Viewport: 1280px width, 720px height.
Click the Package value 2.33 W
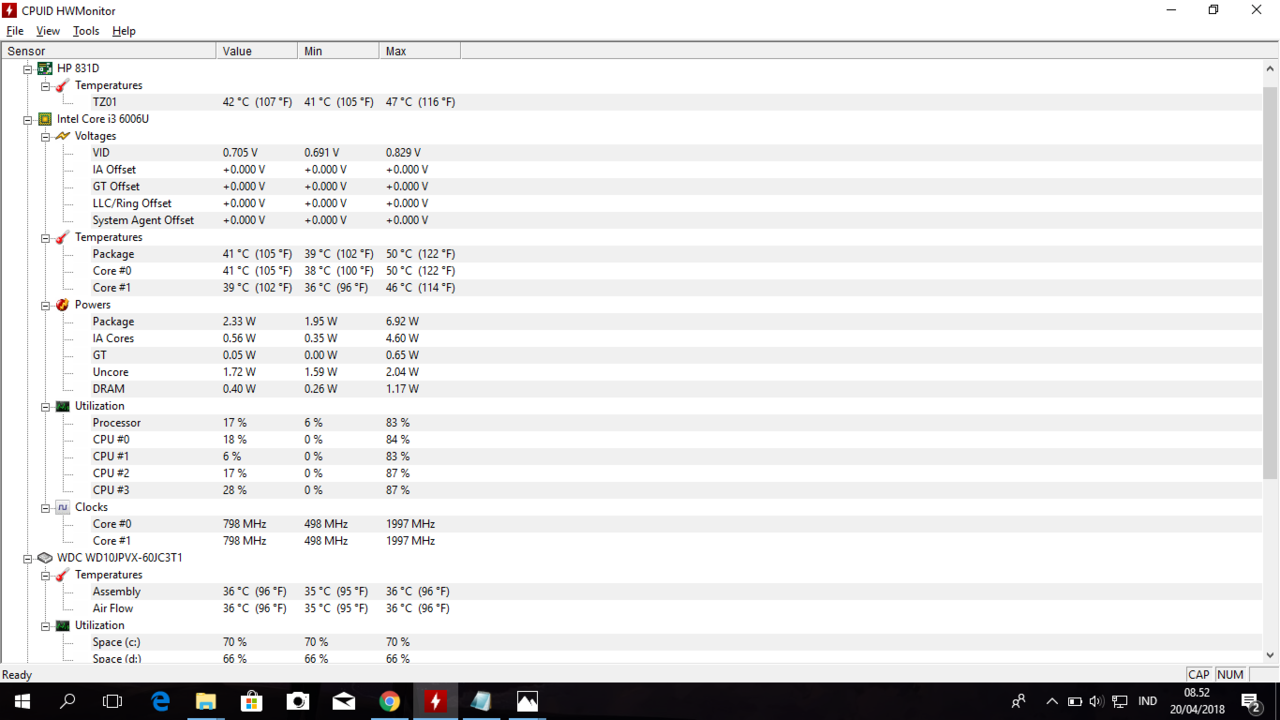coord(239,322)
